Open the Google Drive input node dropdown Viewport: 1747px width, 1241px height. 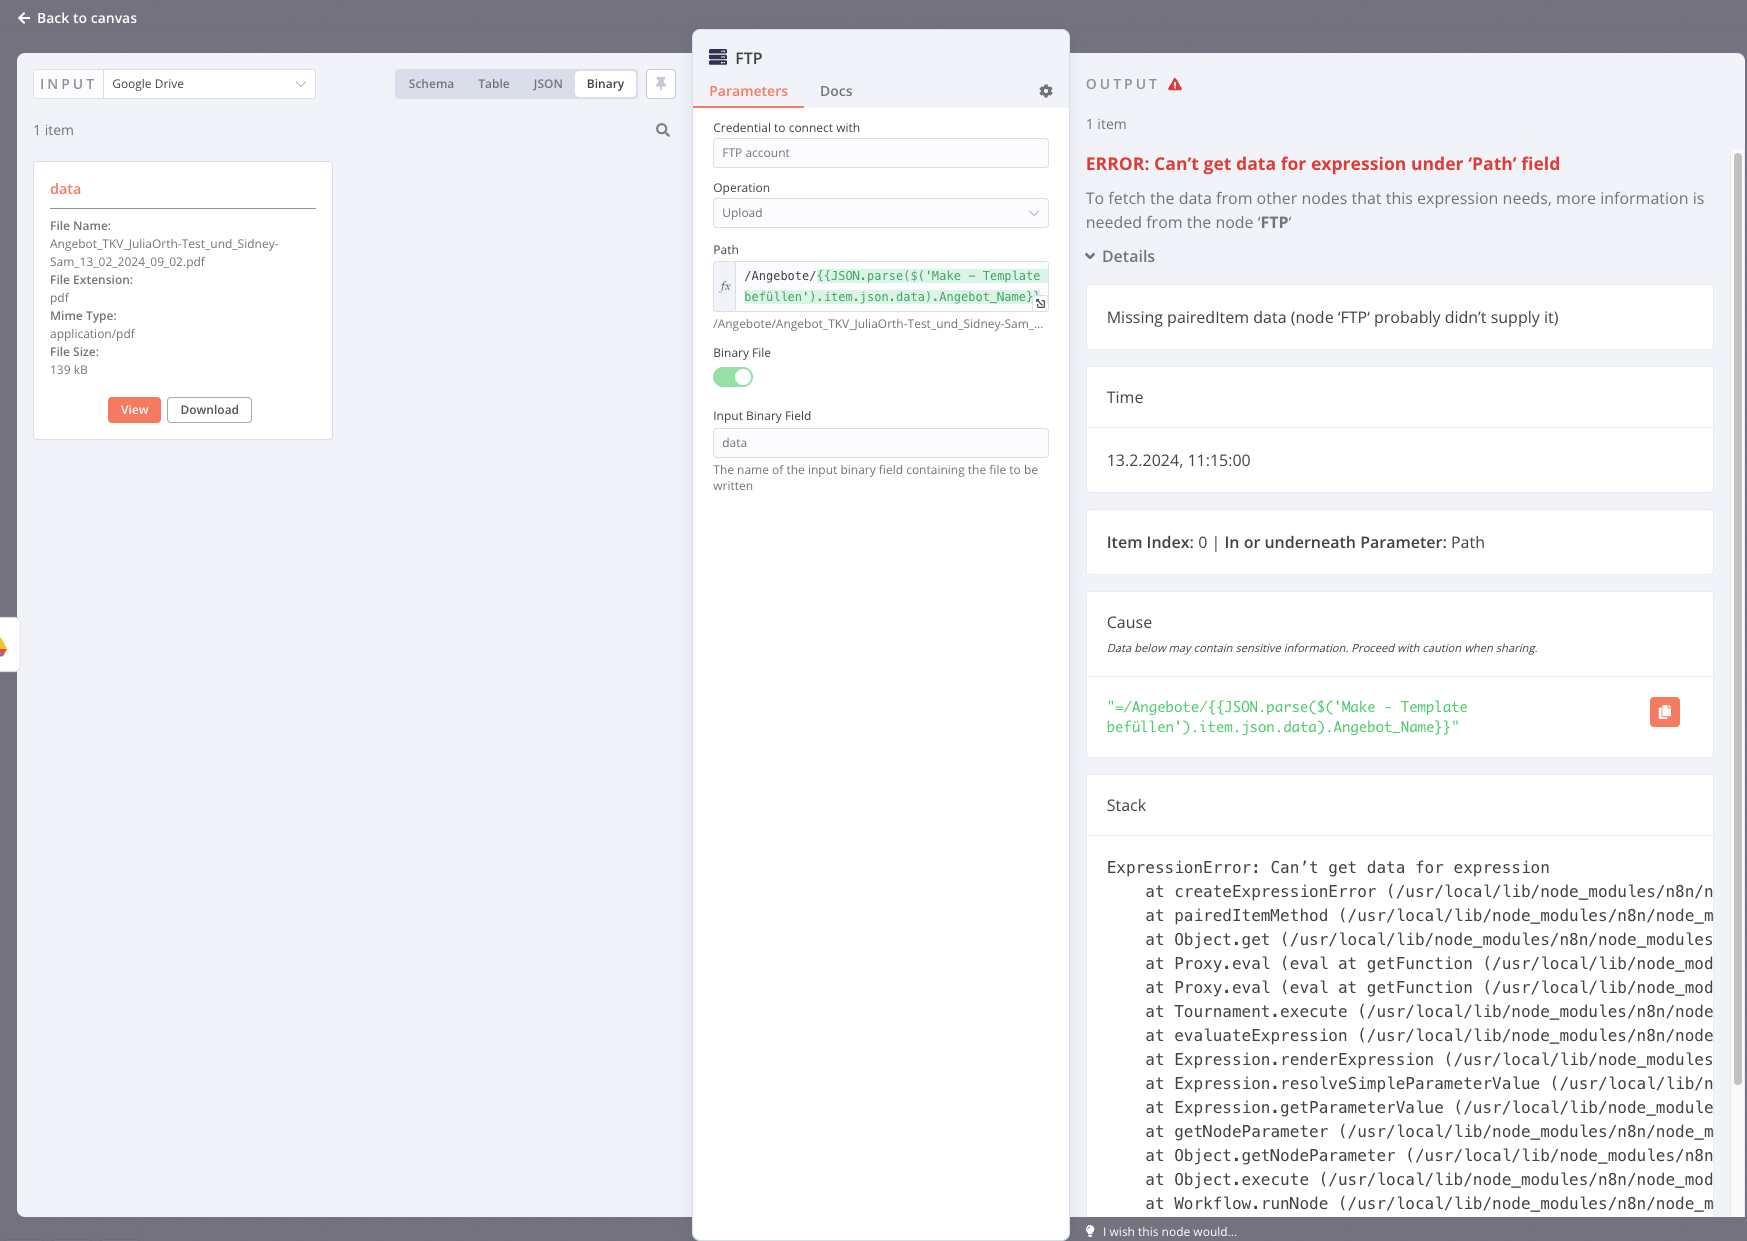click(209, 84)
